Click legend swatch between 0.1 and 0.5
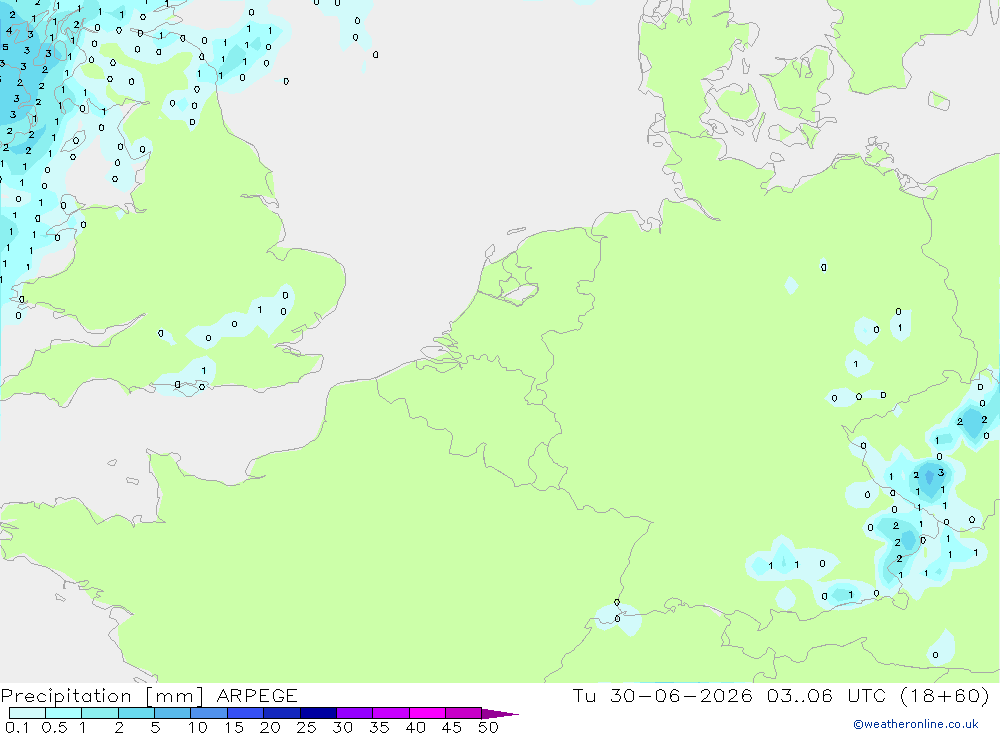1000x733 pixels. [x=27, y=713]
